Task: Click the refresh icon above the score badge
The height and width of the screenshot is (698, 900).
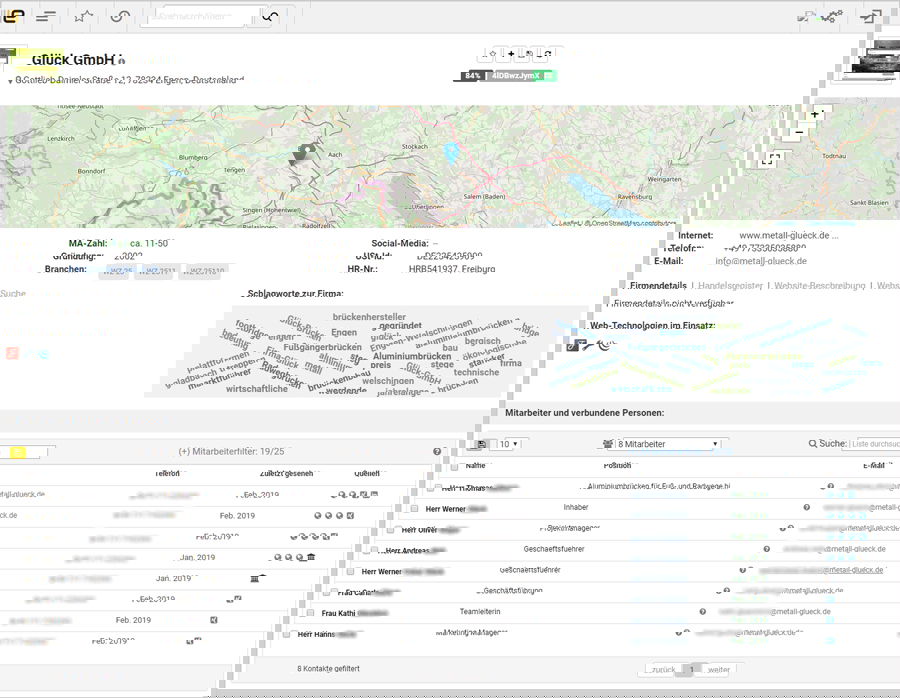Action: (548, 54)
